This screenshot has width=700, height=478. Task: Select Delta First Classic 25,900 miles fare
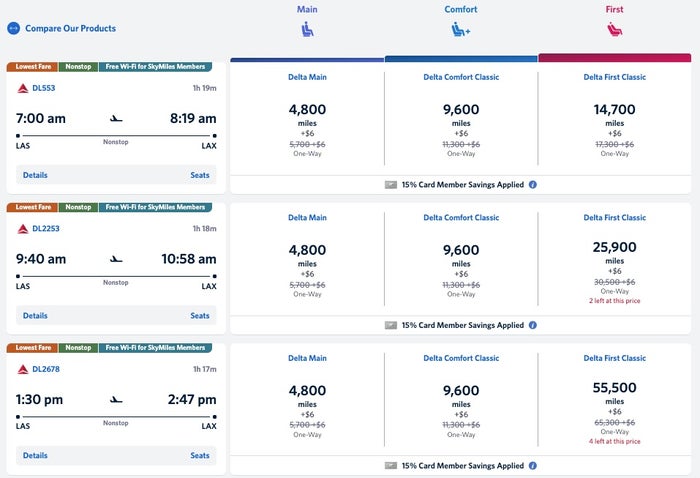[x=615, y=259]
